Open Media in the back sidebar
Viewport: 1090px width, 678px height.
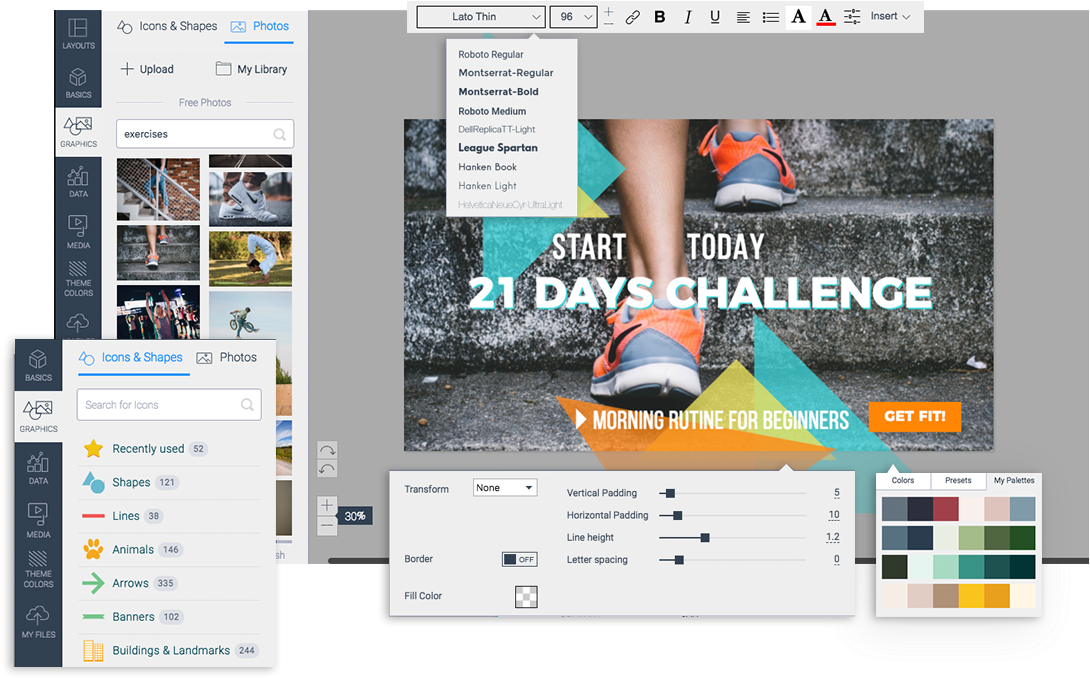click(78, 232)
